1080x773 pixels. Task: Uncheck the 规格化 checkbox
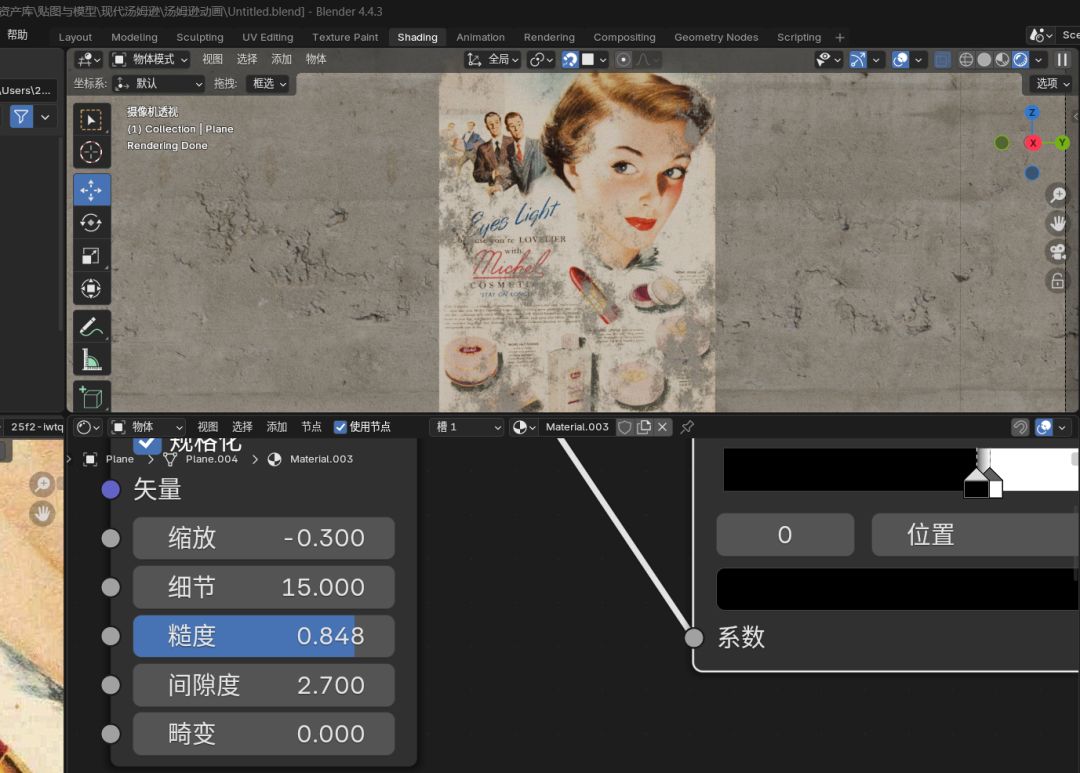coord(148,443)
